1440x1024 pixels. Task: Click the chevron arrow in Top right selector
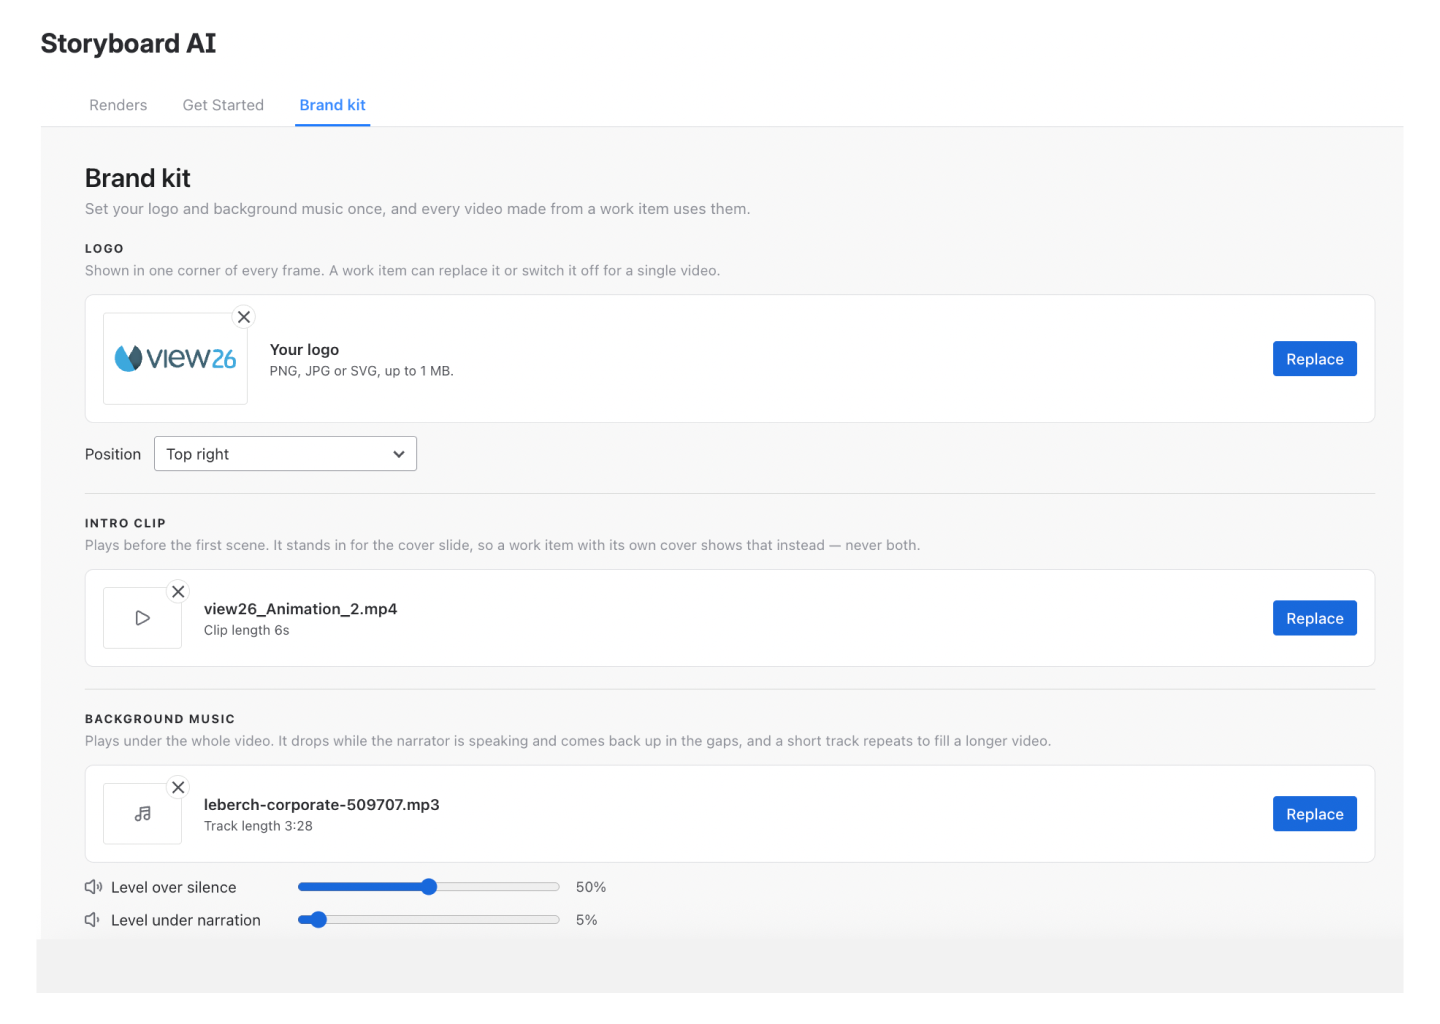[x=399, y=454]
